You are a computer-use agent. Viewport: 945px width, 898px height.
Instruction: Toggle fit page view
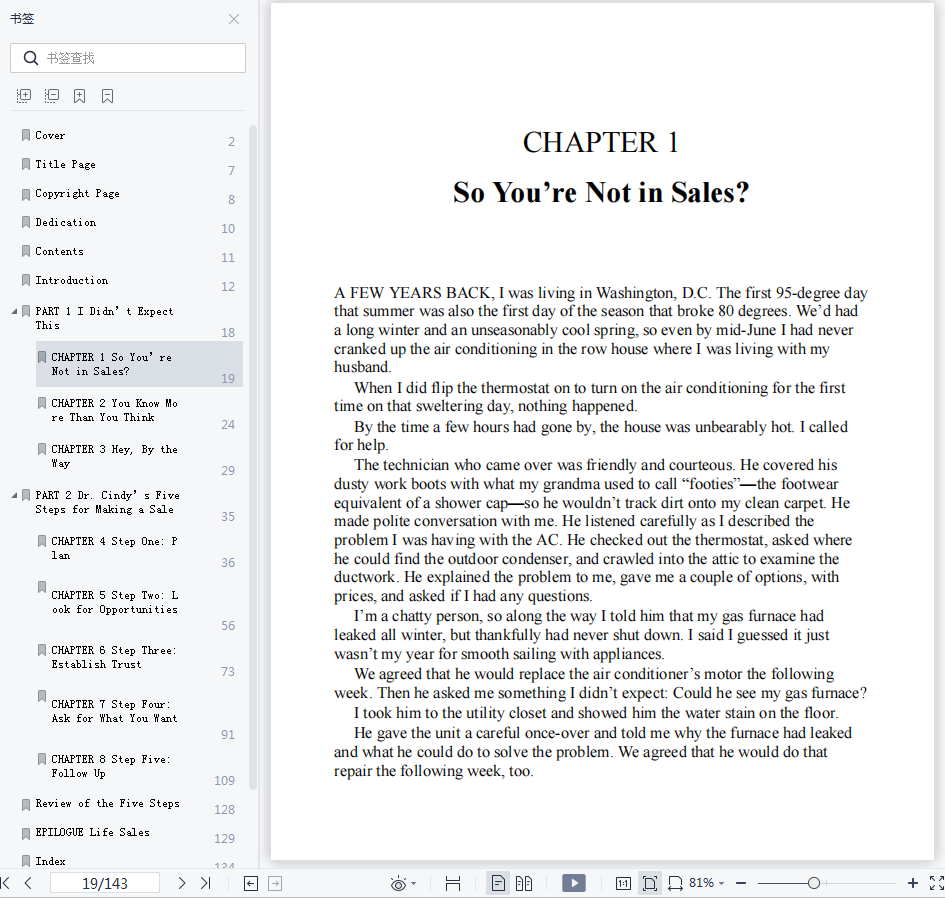pyautogui.click(x=650, y=884)
